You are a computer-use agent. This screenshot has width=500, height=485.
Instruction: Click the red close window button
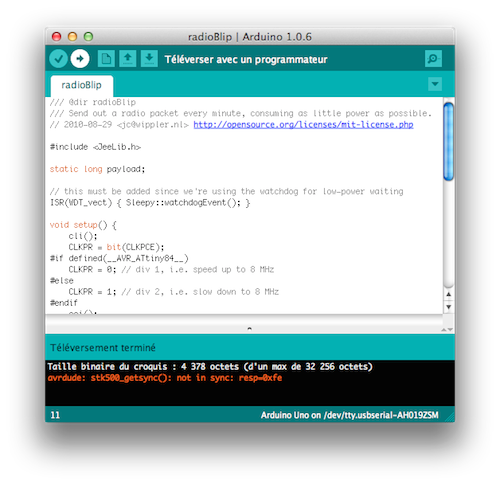point(56,36)
